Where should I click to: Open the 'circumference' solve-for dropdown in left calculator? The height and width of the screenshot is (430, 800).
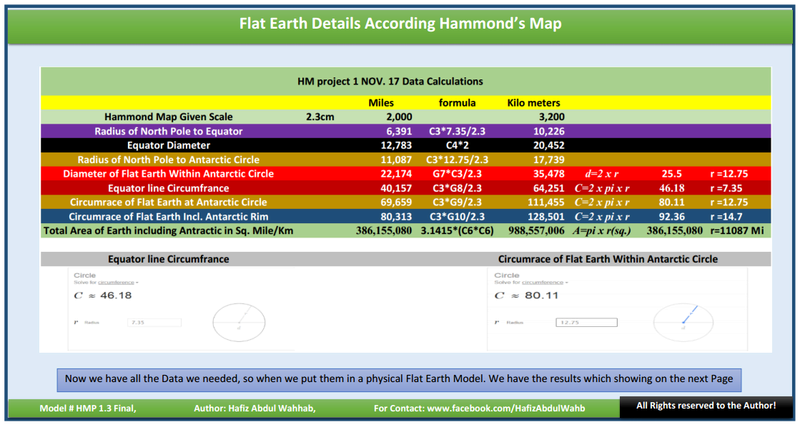point(117,282)
